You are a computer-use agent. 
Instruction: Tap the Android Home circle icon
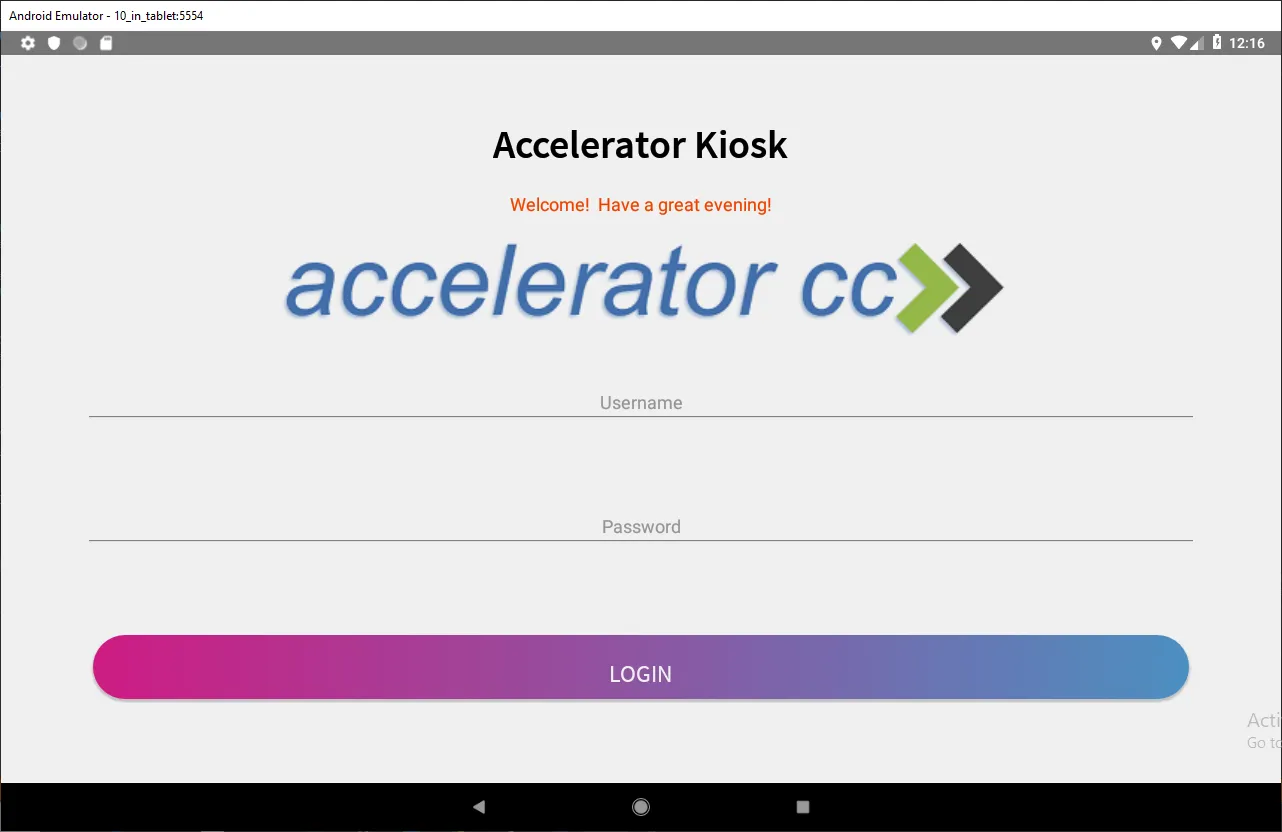[641, 807]
